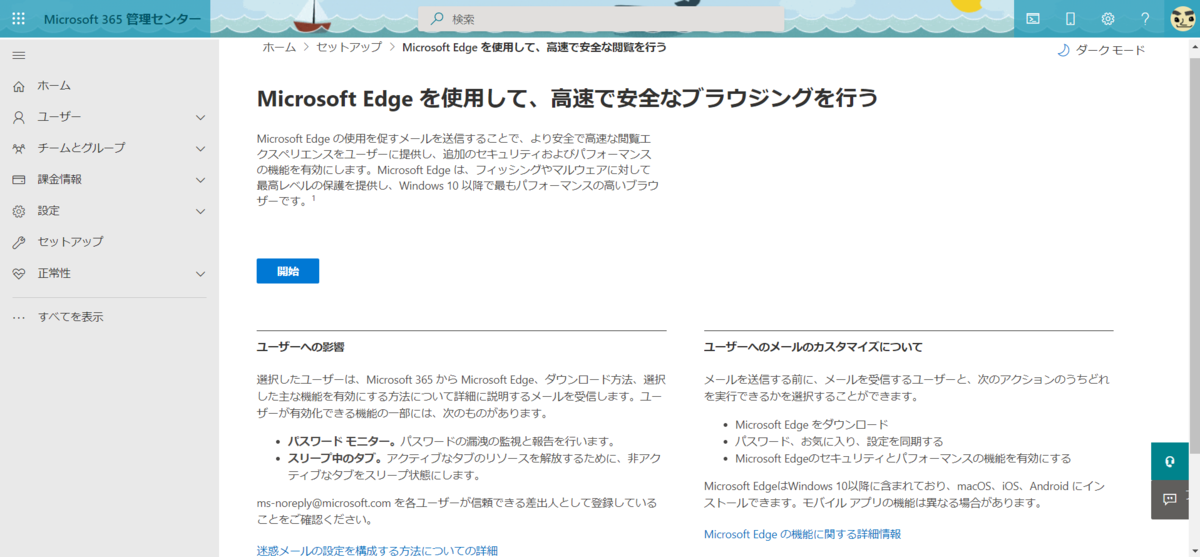1200x557 pixels.
Task: Select 設定 in the sidebar
Action: point(49,211)
